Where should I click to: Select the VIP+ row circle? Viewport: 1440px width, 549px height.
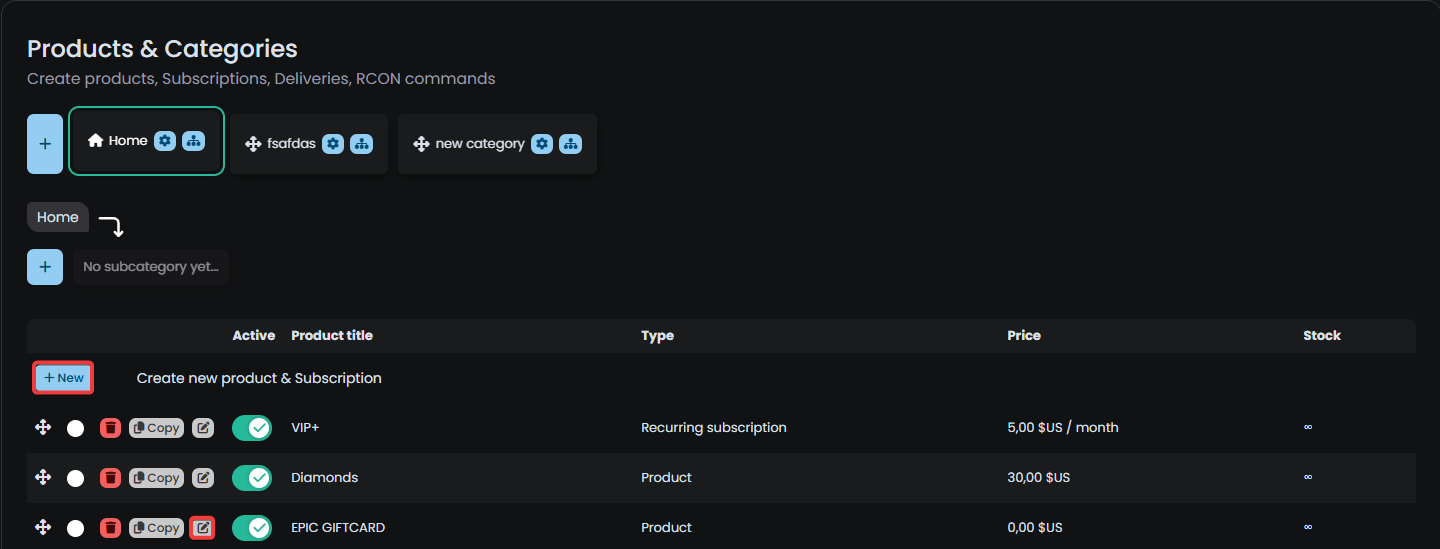75,428
